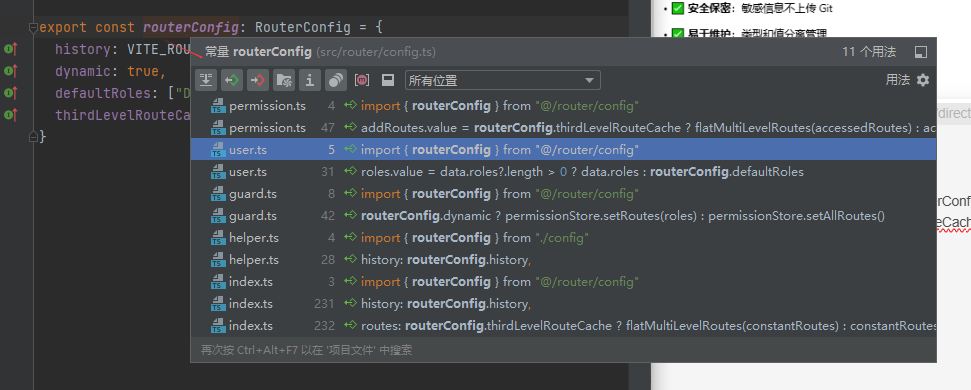Viewport: 971px width, 390px height.
Task: Open the 所有位置 scope dropdown
Action: [x=502, y=80]
